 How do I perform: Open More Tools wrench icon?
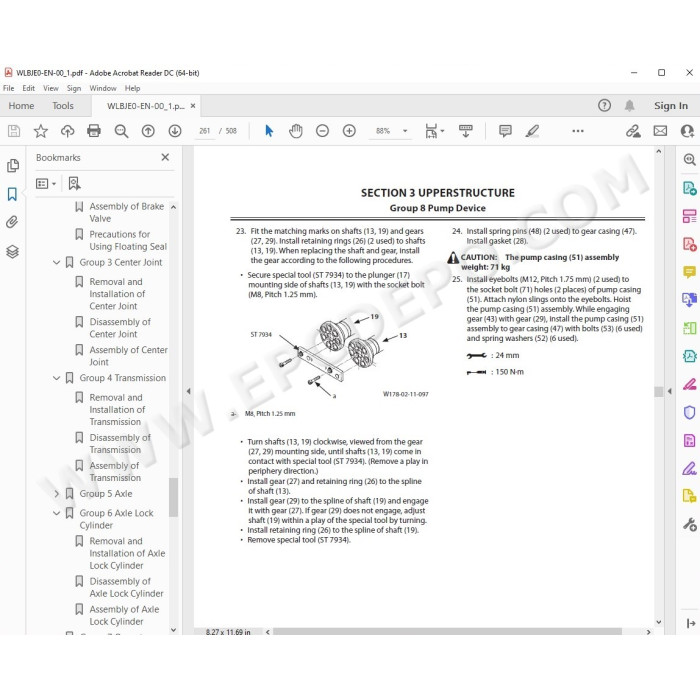click(x=690, y=524)
